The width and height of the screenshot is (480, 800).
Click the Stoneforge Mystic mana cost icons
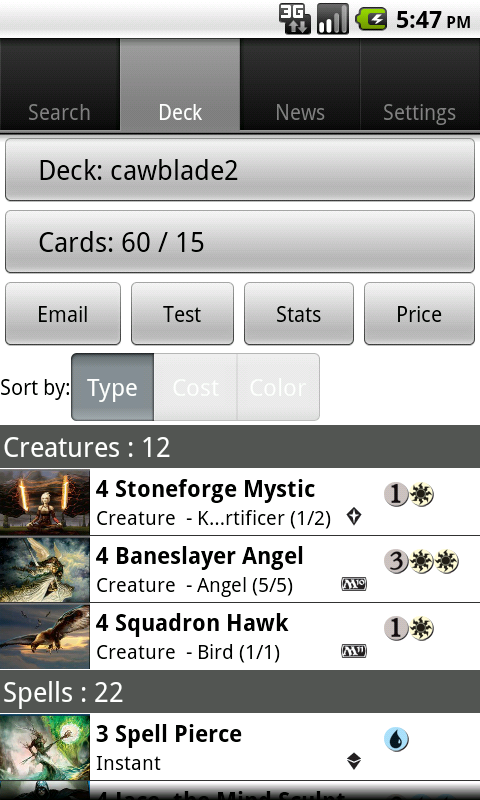409,494
